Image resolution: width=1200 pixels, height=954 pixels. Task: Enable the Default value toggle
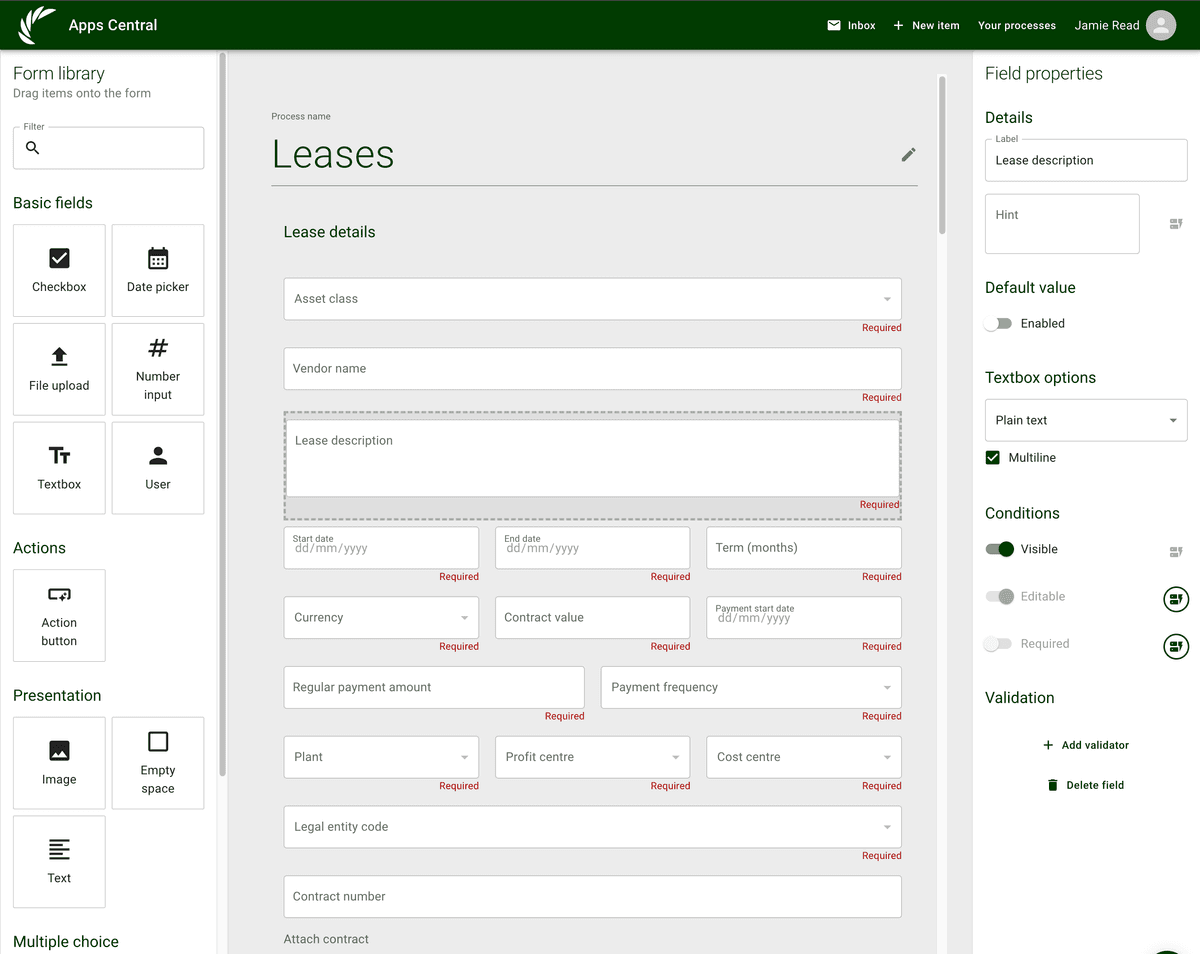[x=999, y=323]
